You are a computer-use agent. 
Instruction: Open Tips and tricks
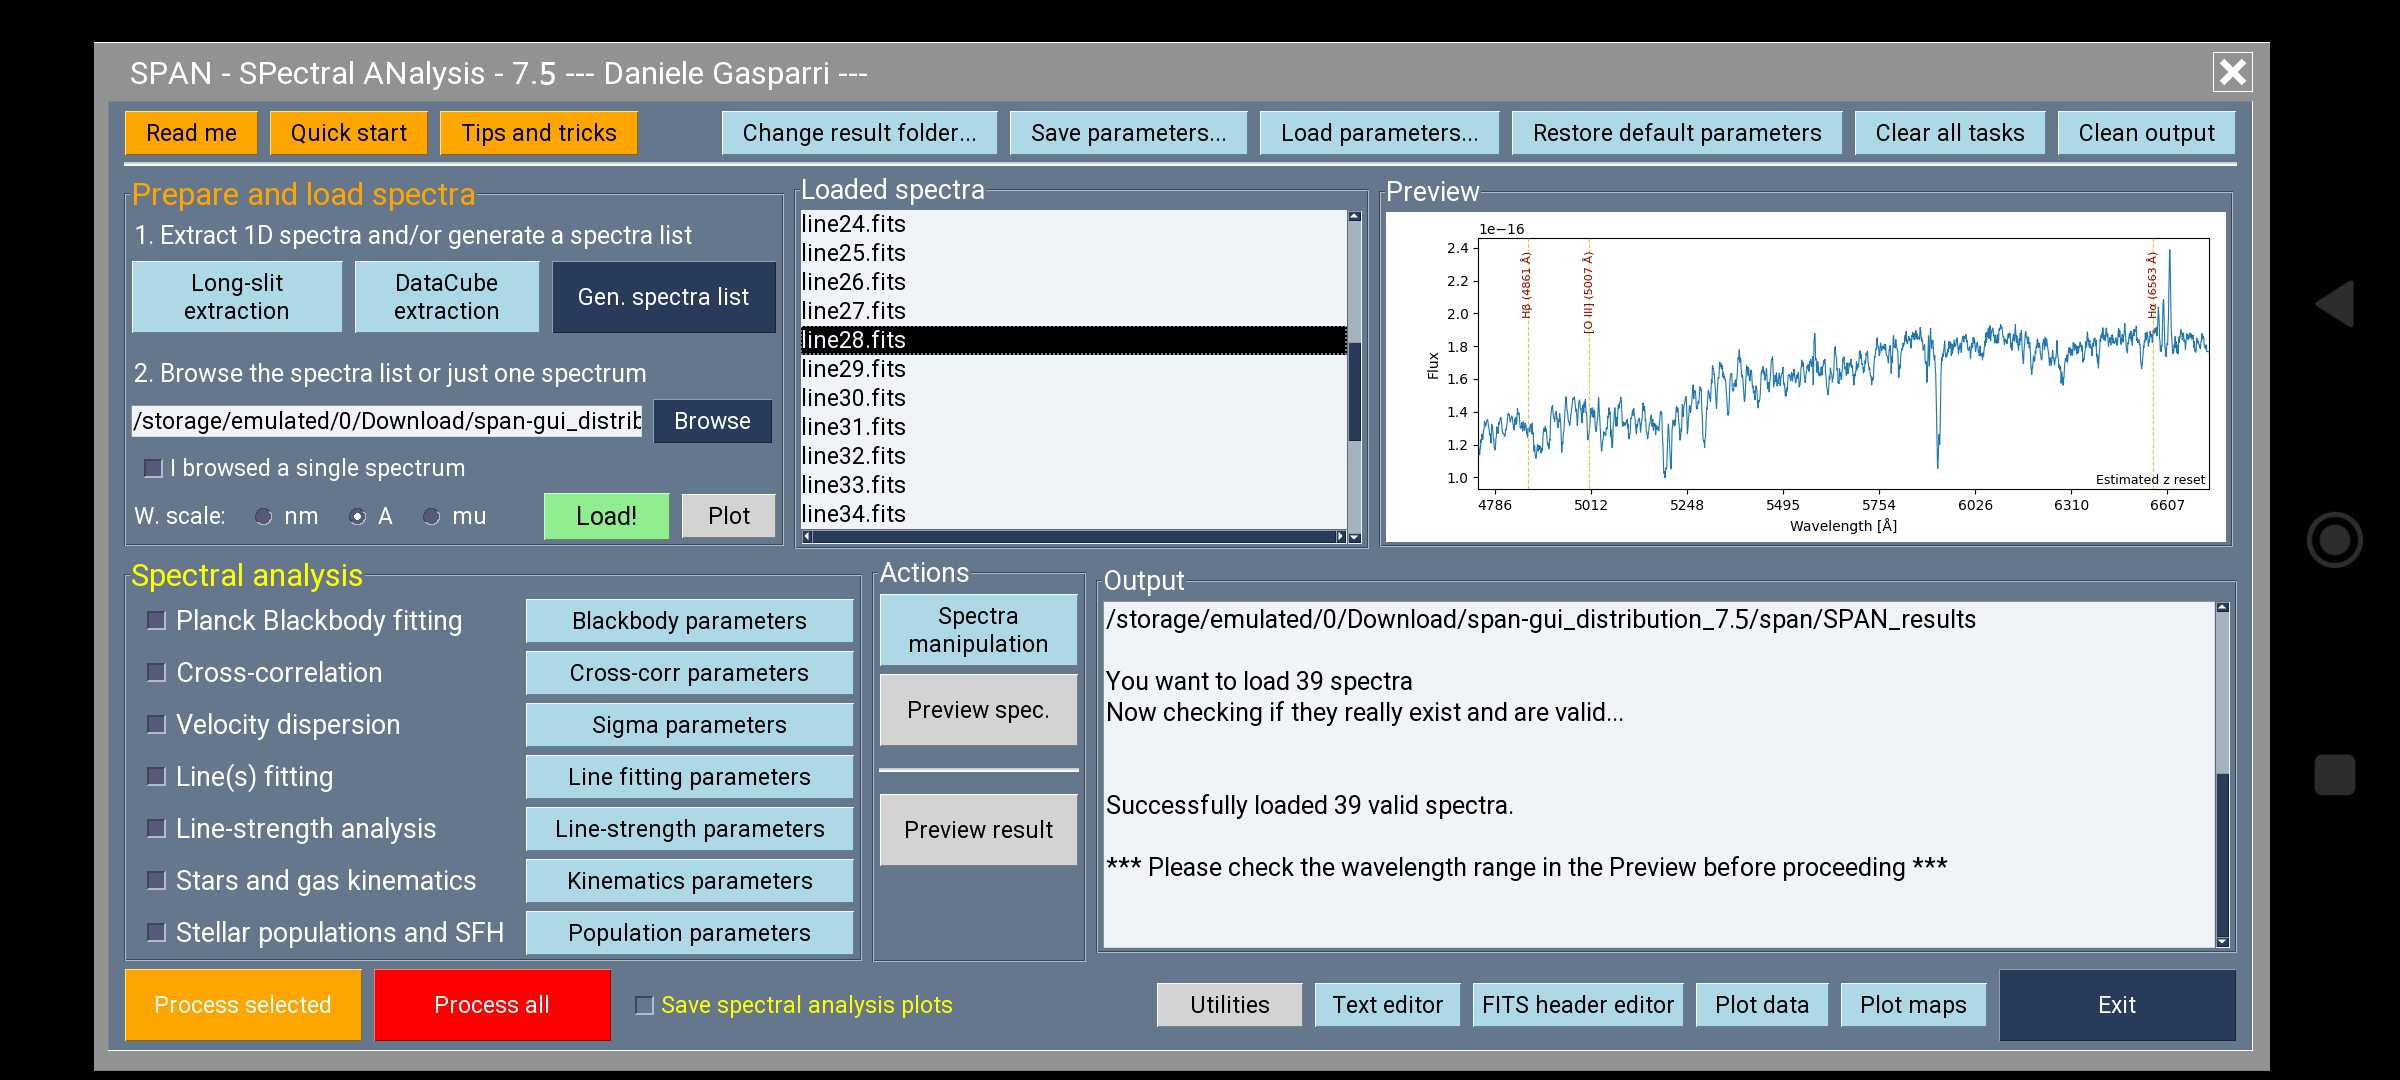(538, 133)
